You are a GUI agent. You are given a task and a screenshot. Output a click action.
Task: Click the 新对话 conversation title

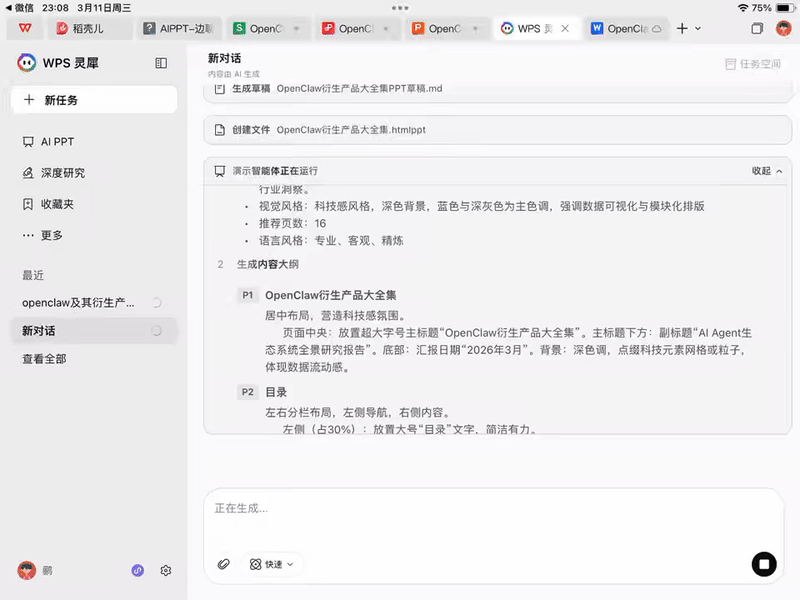(x=224, y=58)
